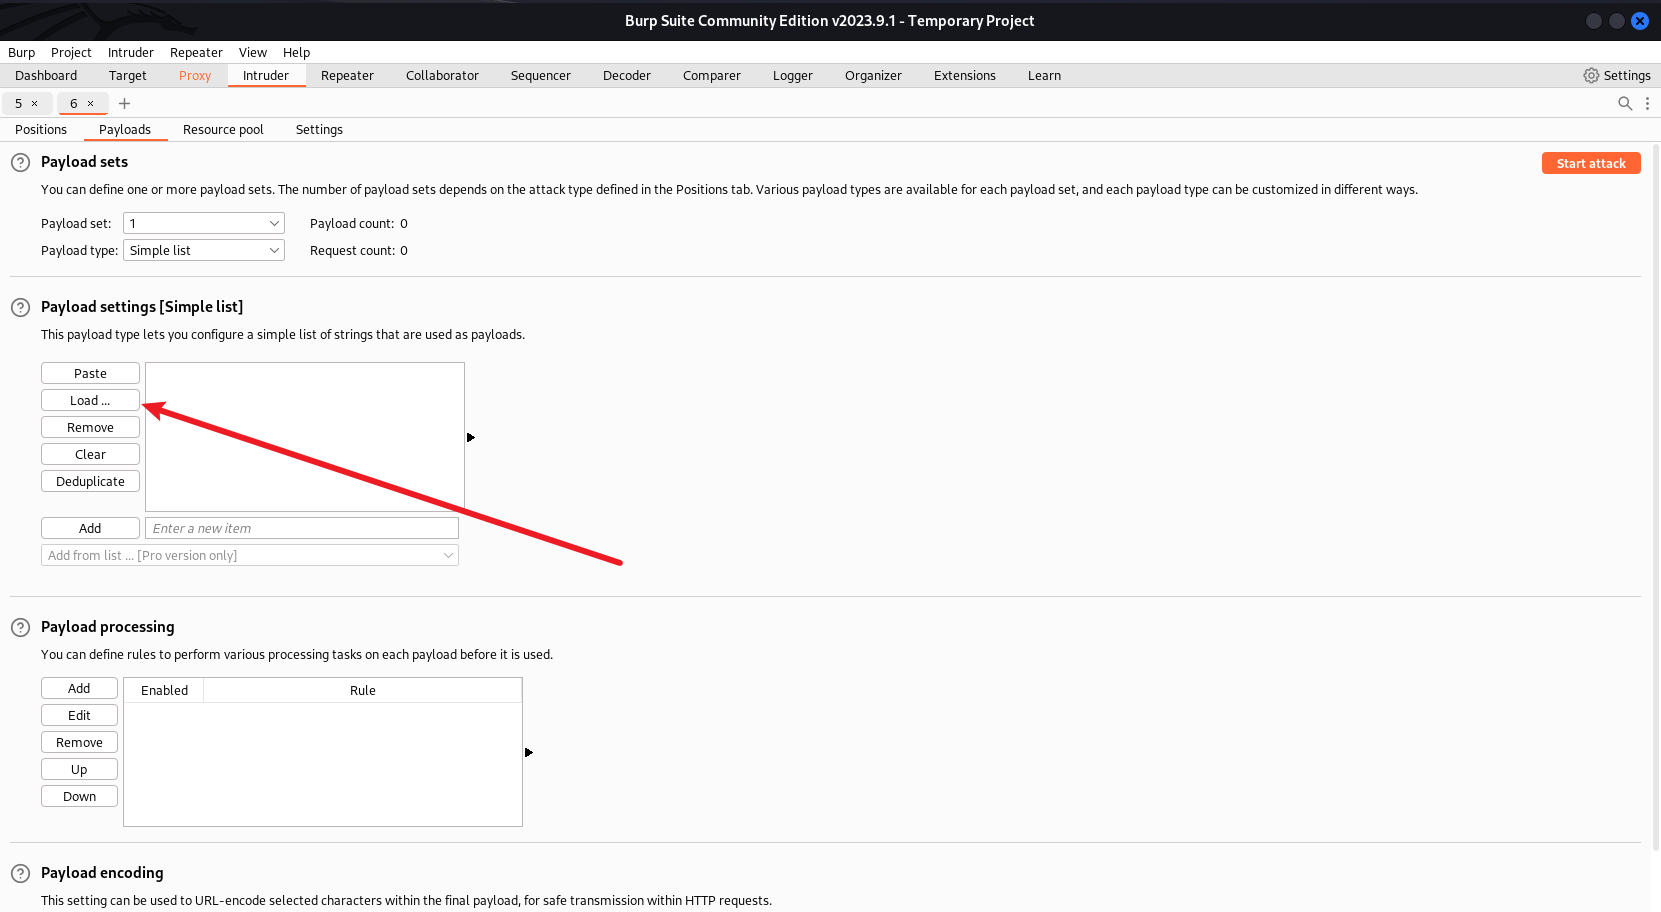
Task: Click Add in Payload processing
Action: click(79, 688)
